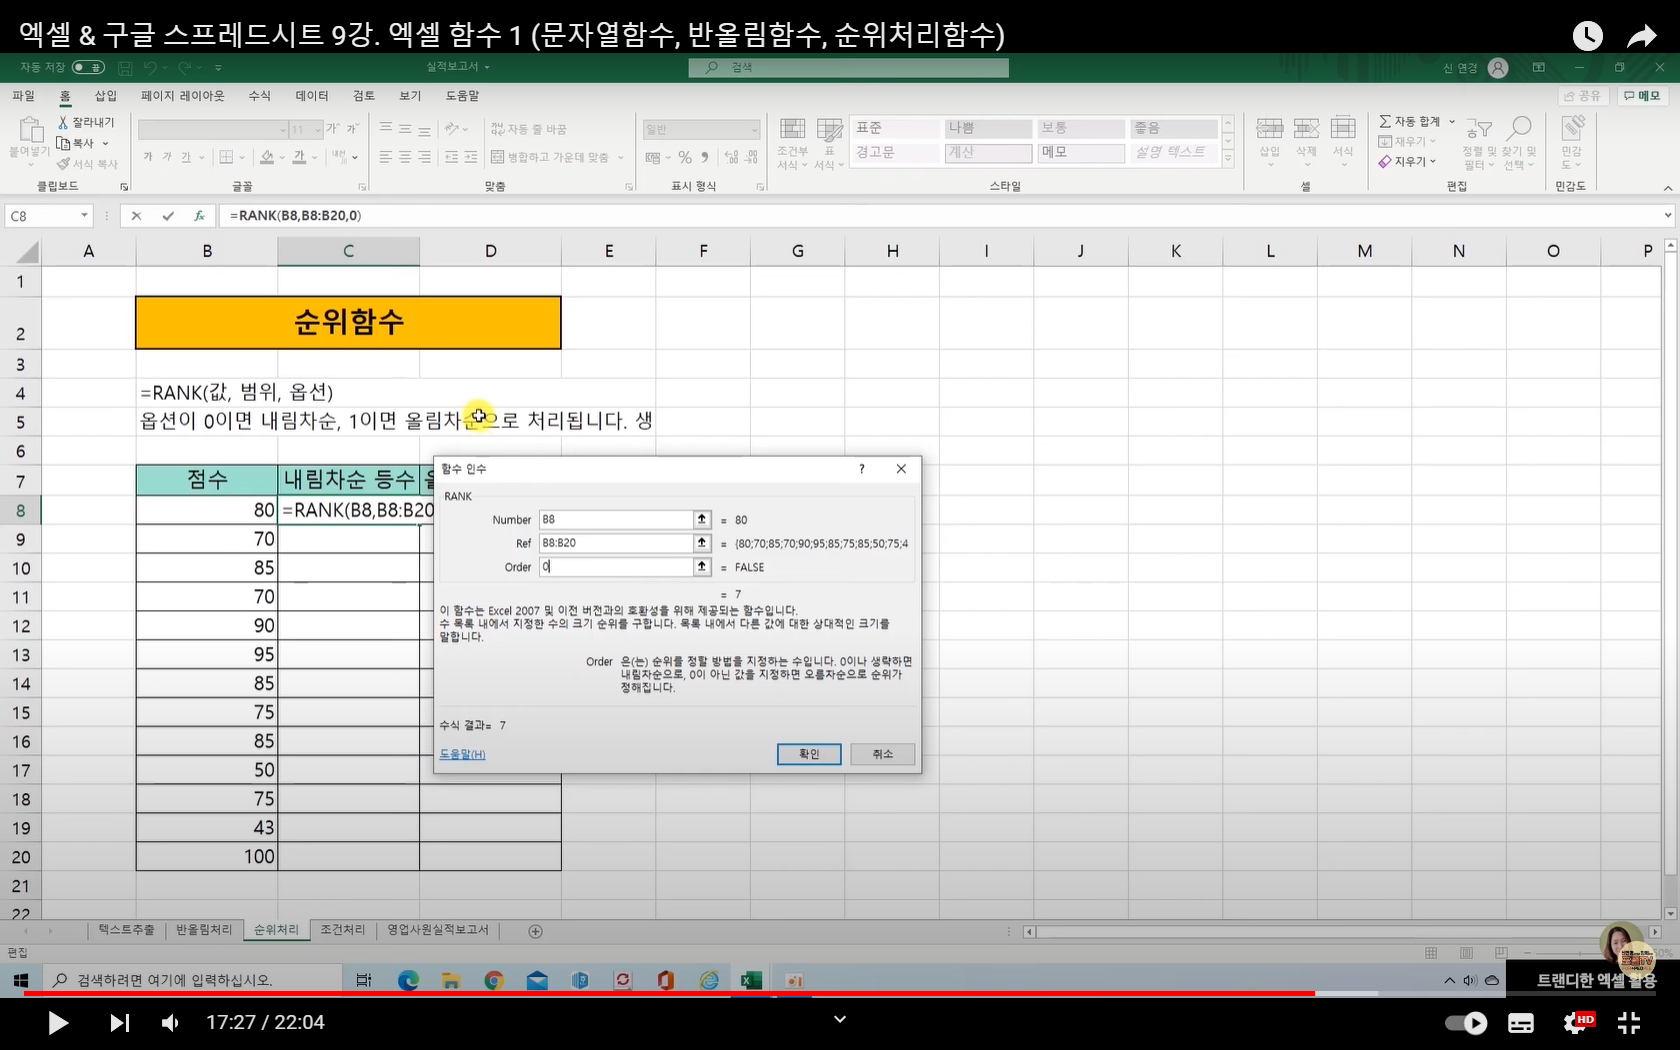Click the 메모 comments button
The image size is (1680, 1050).
click(1642, 95)
